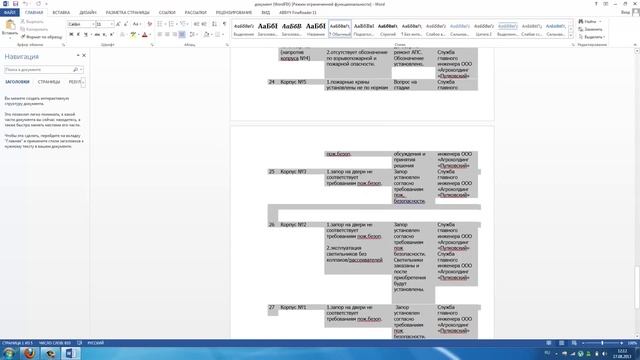
Task: Click the Заменить (Replace) button
Action: tap(591, 29)
